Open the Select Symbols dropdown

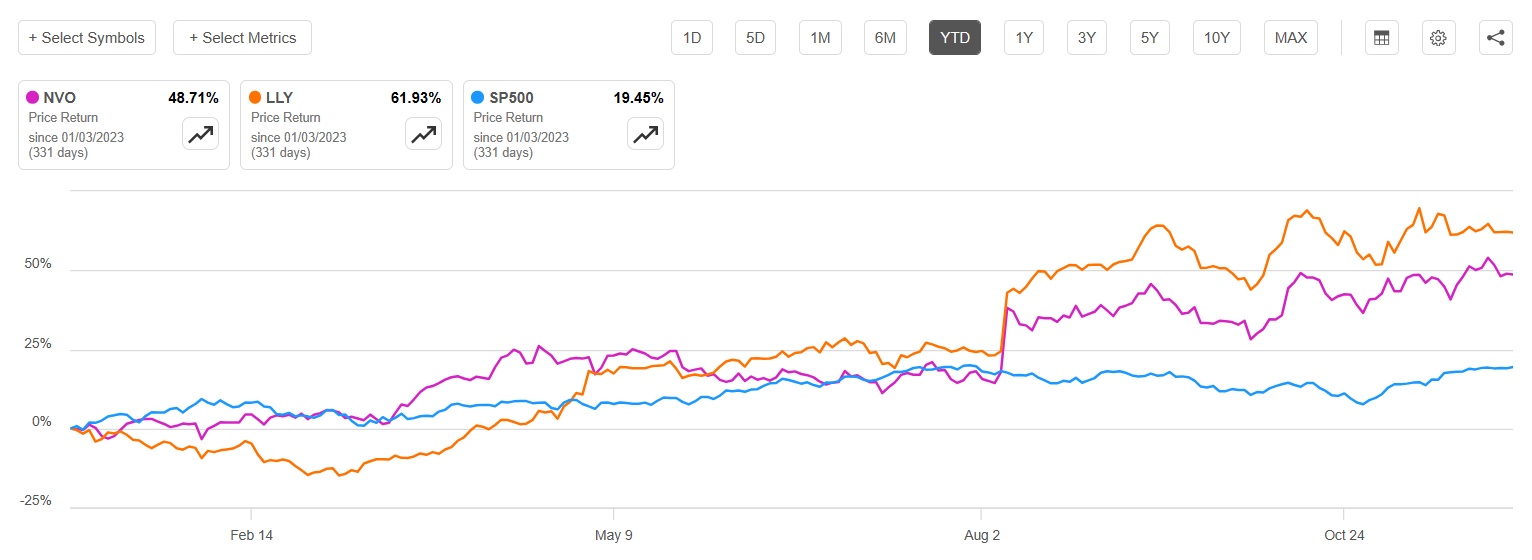coord(87,38)
